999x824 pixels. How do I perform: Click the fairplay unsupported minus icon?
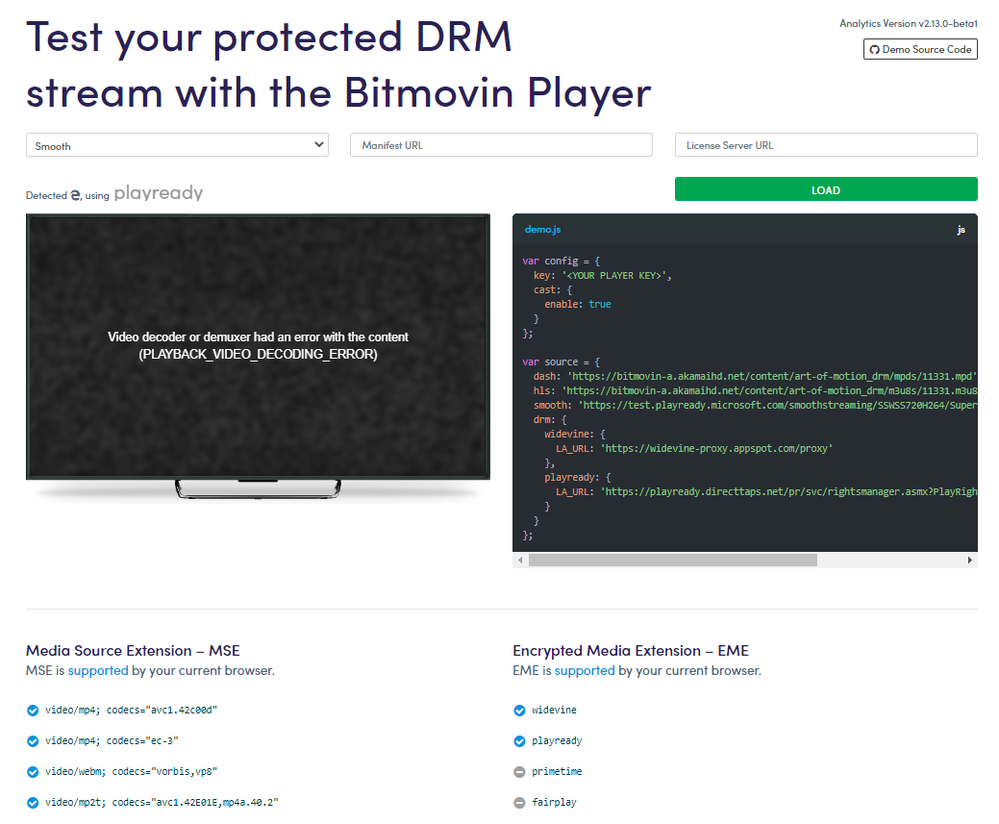(519, 803)
